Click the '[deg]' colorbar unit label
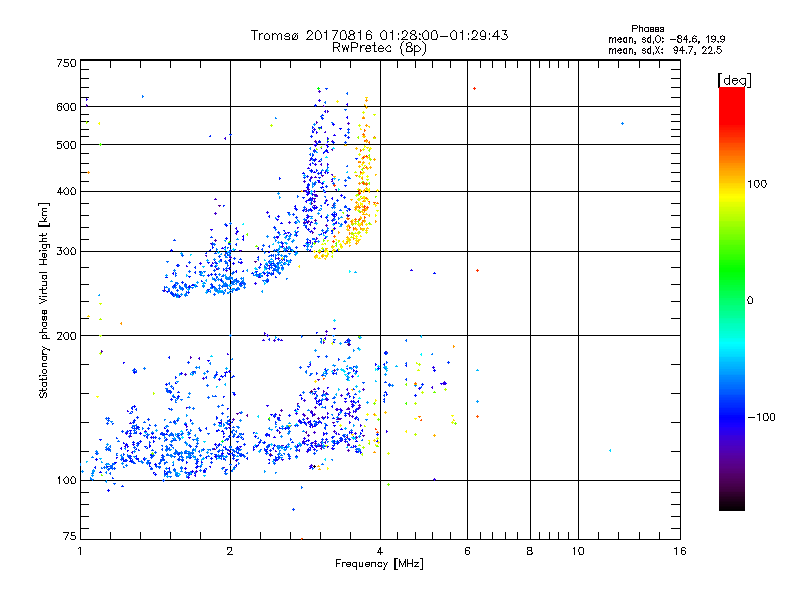The width and height of the screenshot is (800, 600). click(734, 80)
